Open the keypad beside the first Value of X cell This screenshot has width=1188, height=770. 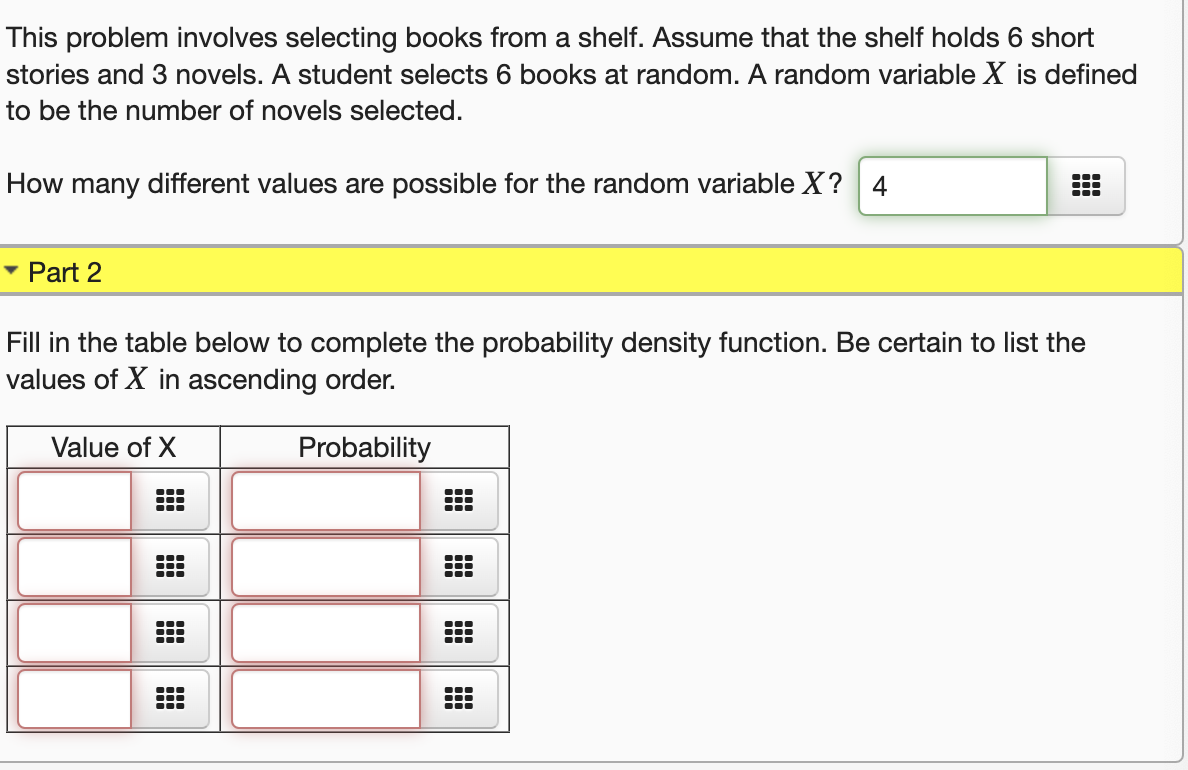[172, 501]
